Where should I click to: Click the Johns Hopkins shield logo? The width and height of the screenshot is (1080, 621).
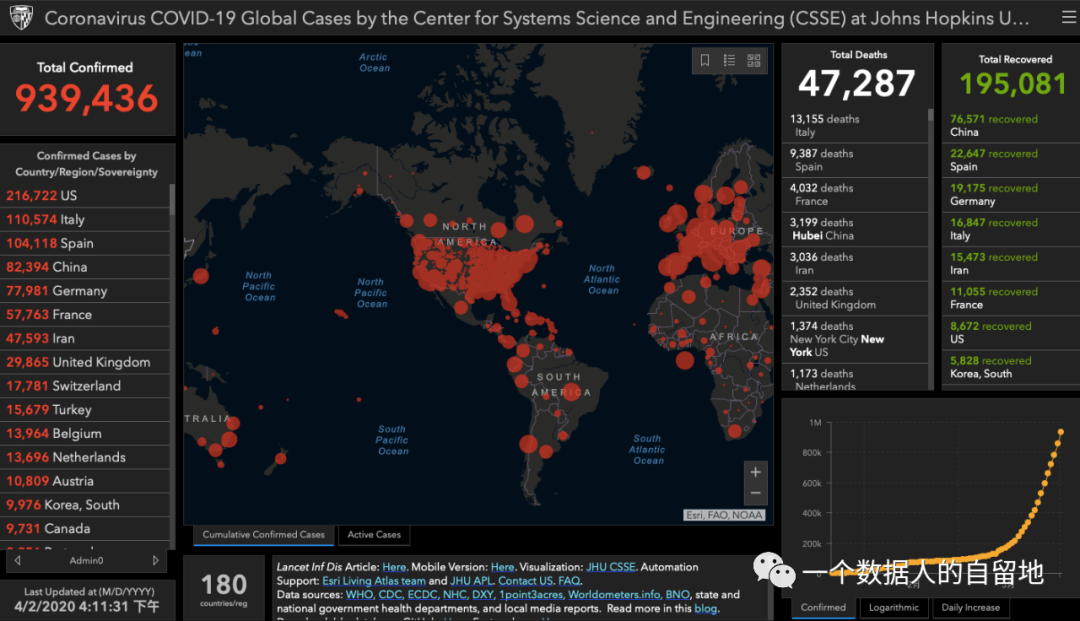20,18
